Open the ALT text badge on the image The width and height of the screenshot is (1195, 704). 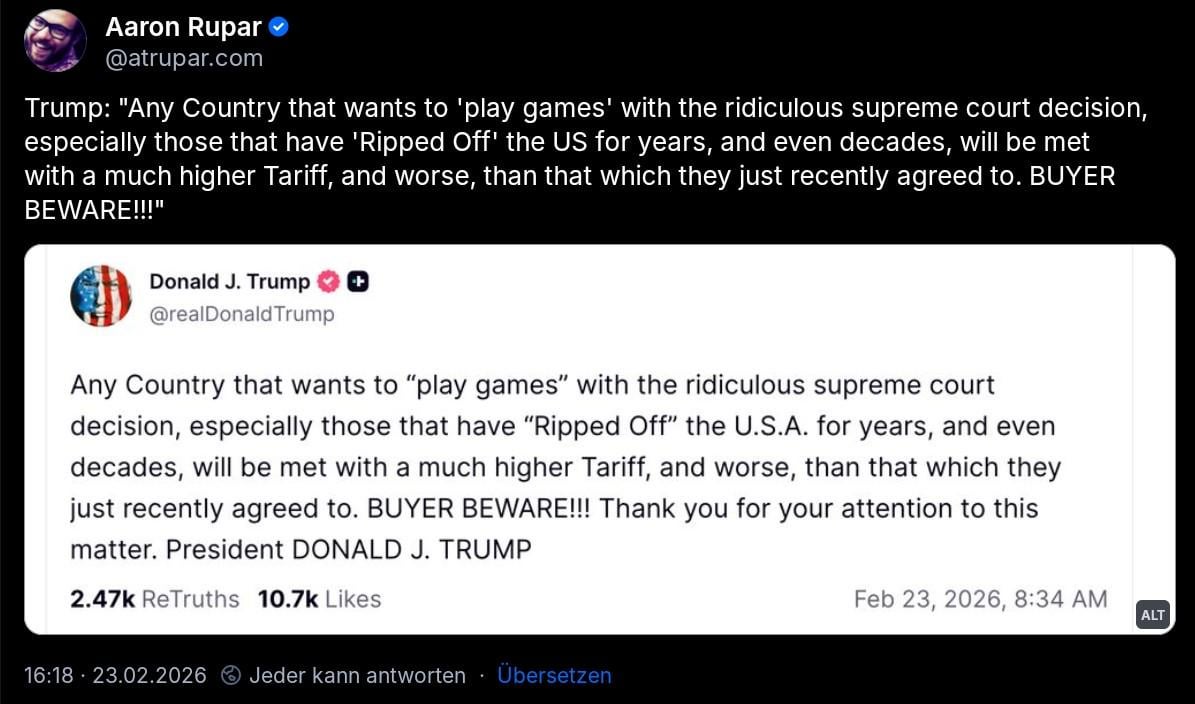coord(1153,615)
